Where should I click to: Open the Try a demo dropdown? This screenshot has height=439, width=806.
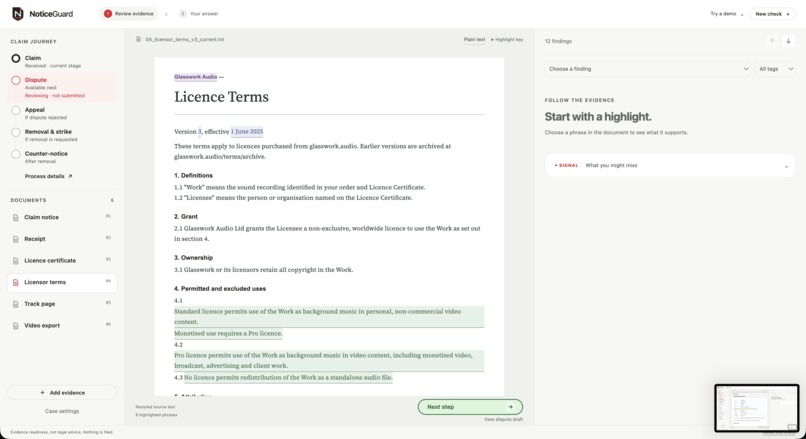coord(726,14)
